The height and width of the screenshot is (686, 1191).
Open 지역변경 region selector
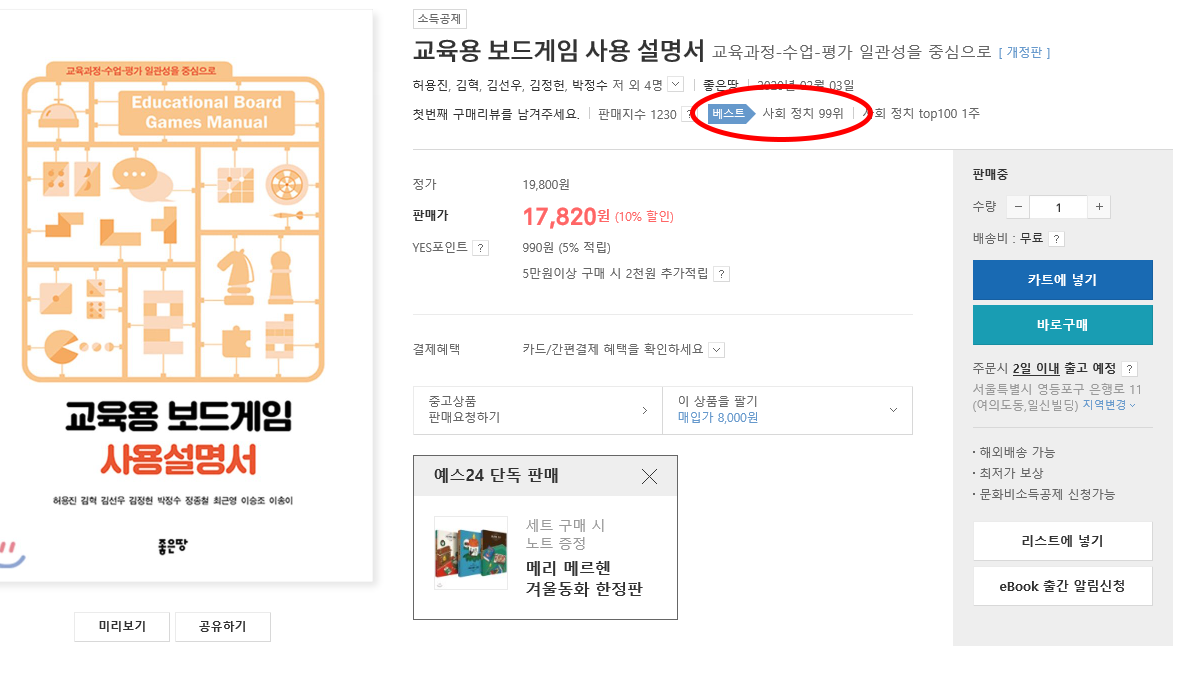1109,406
